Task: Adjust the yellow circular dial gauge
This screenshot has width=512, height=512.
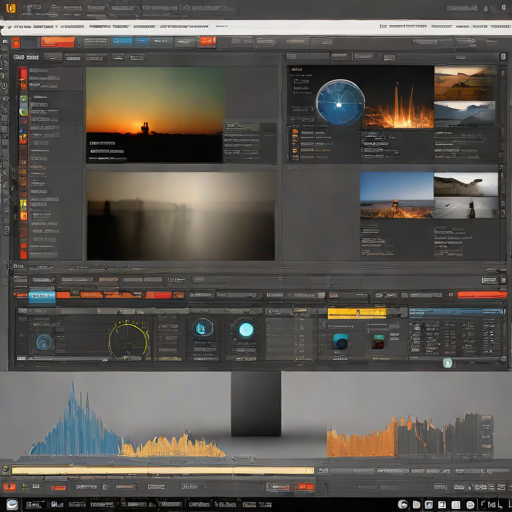Action: click(x=128, y=340)
